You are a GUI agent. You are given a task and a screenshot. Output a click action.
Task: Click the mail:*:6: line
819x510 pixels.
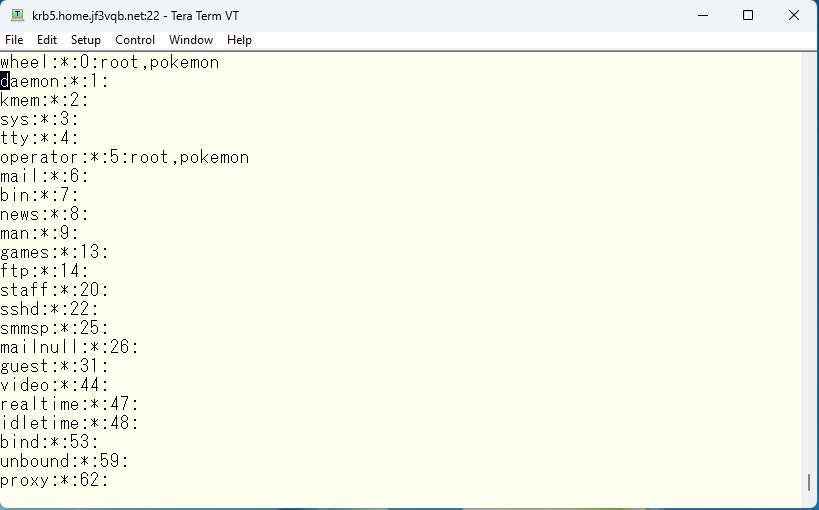[44, 176]
